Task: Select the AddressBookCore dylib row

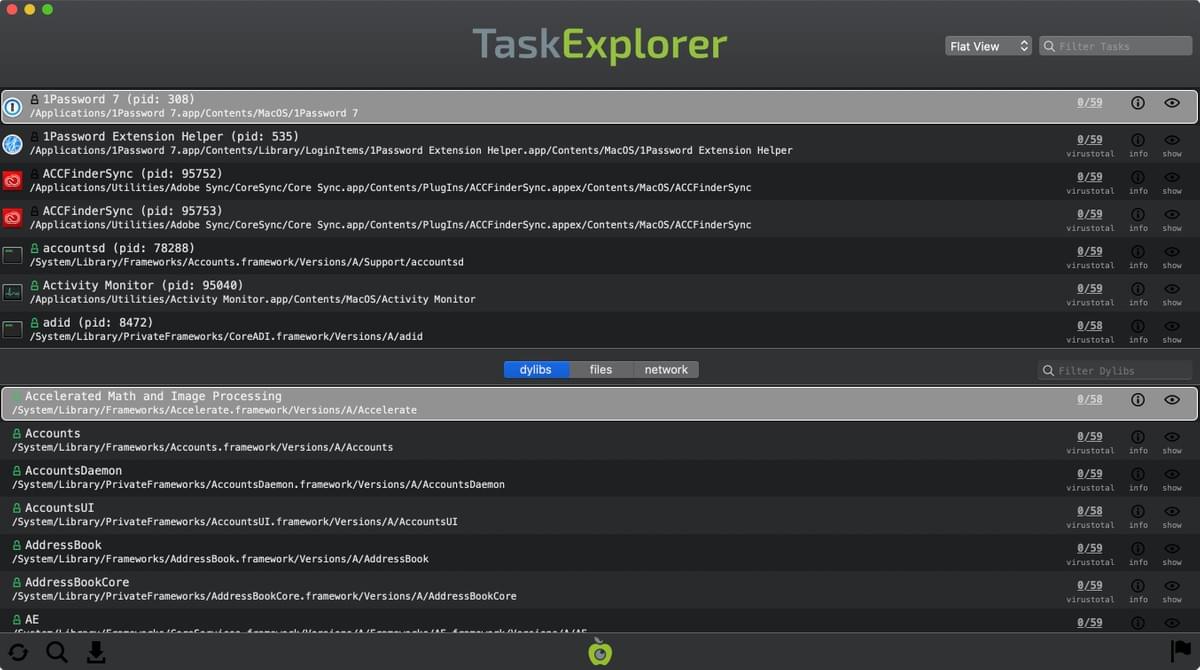Action: pyautogui.click(x=600, y=589)
